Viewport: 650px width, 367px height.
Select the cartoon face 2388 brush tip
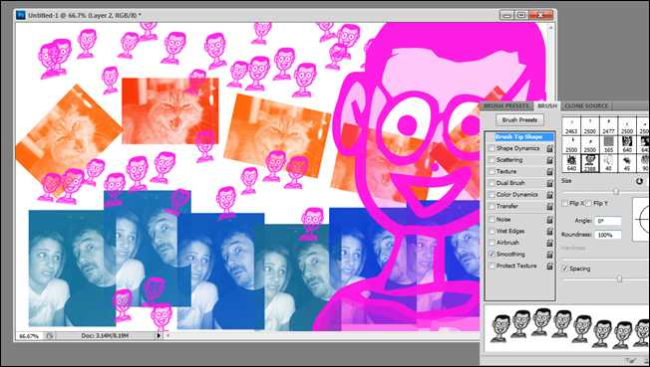pyautogui.click(x=590, y=163)
